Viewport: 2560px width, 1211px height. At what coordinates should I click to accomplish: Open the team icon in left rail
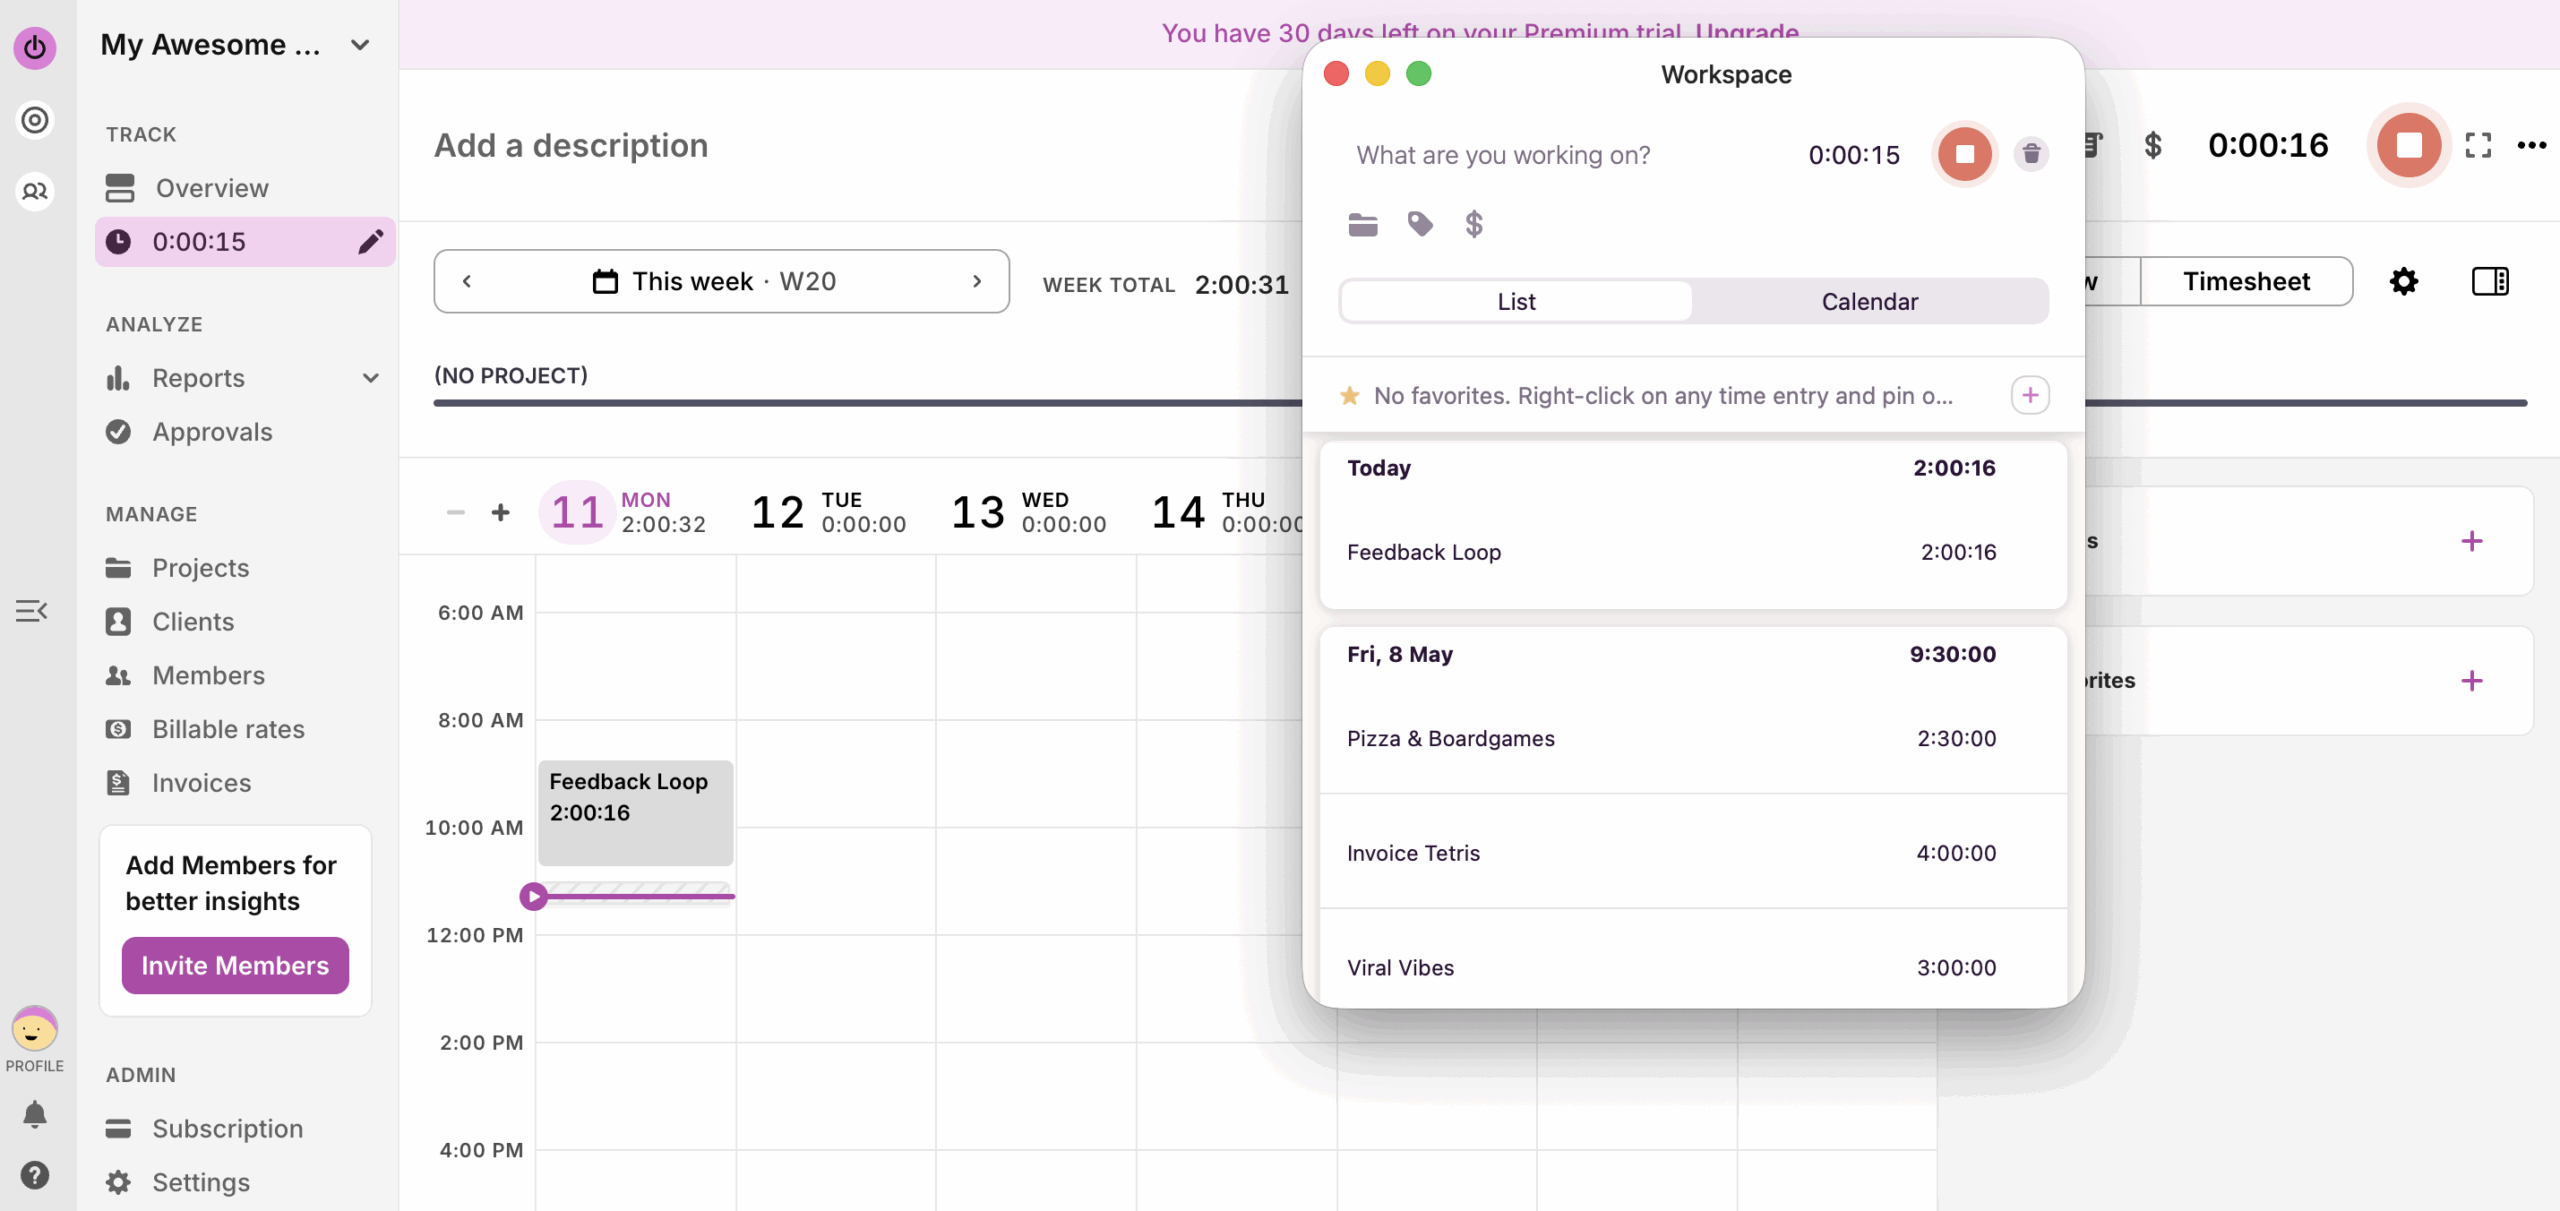[35, 191]
